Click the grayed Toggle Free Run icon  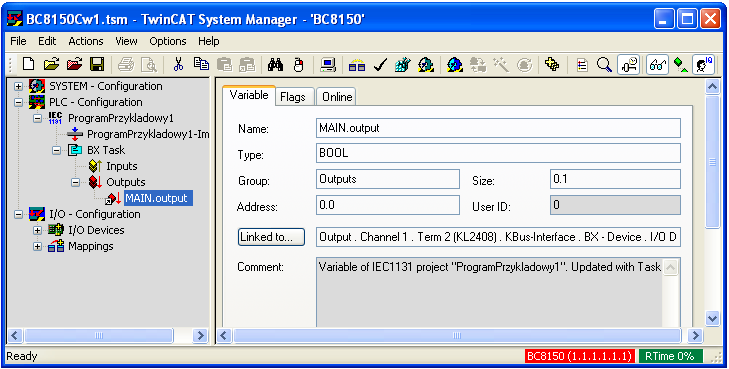click(524, 64)
